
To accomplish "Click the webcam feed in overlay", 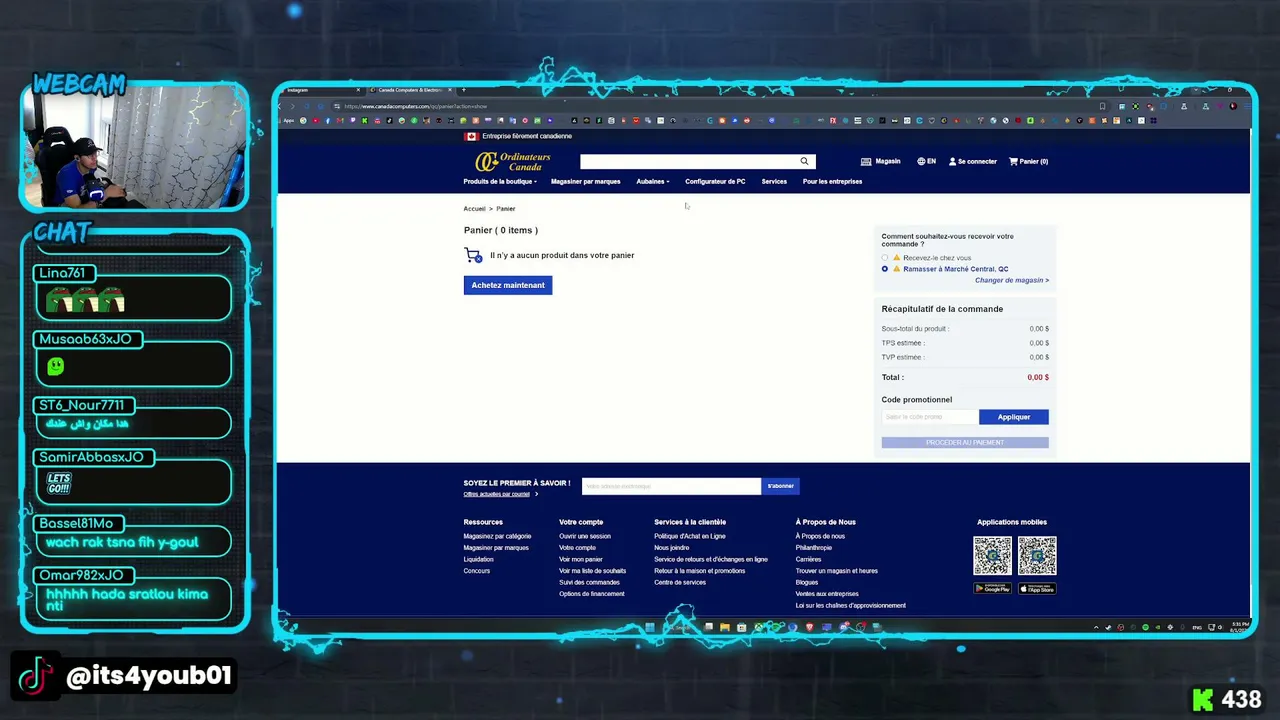I will coord(134,146).
